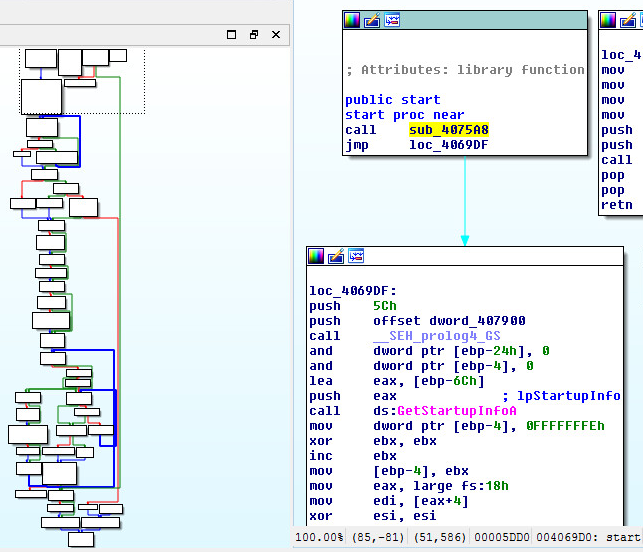
Task: Click the pencil edit icon on loc_4069DF block
Action: (336, 256)
